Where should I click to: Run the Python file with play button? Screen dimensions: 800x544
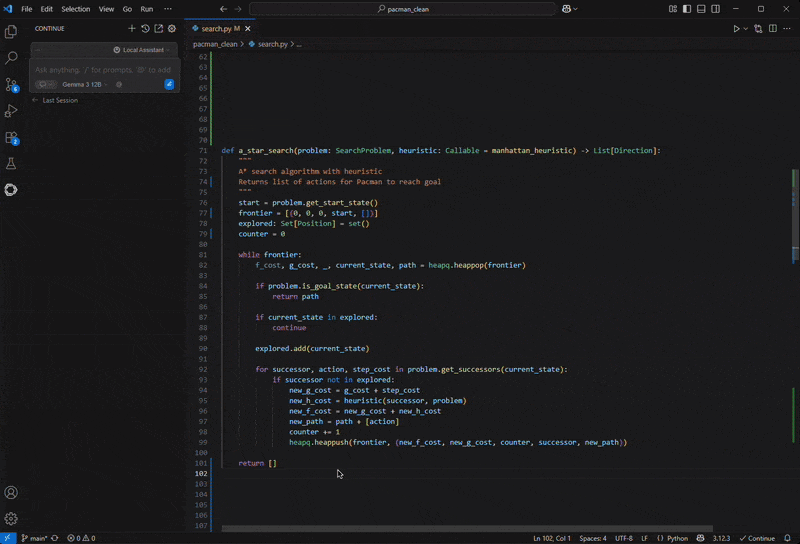pos(736,29)
